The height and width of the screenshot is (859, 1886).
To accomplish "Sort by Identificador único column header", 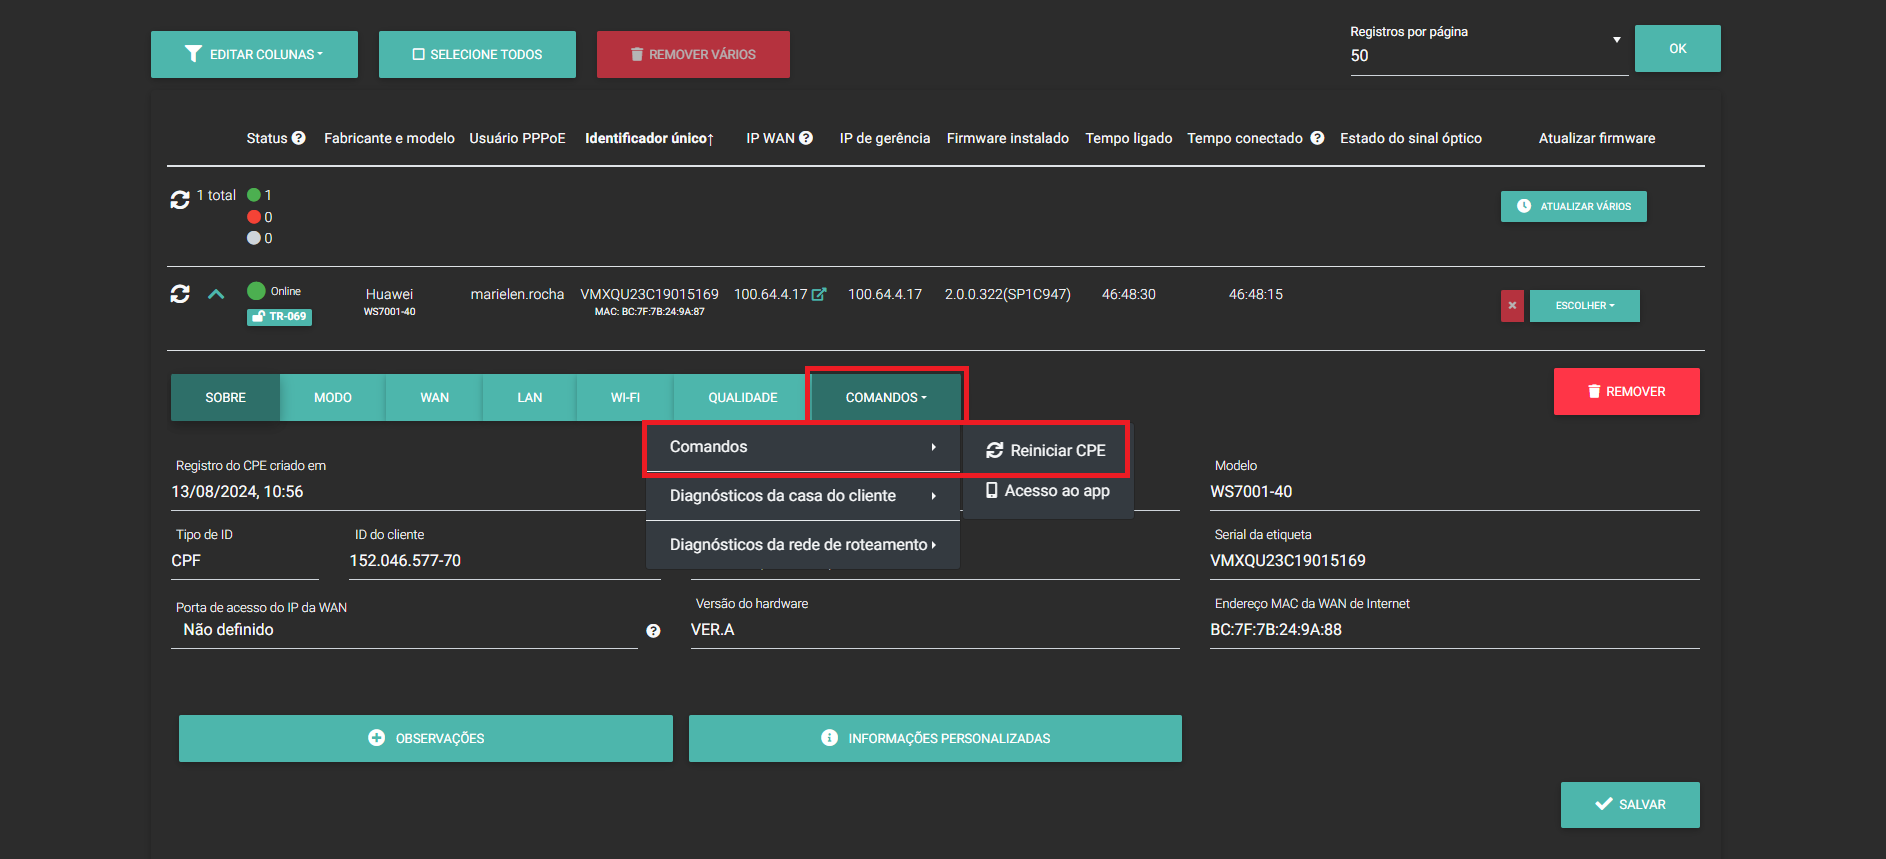I will pyautogui.click(x=649, y=138).
